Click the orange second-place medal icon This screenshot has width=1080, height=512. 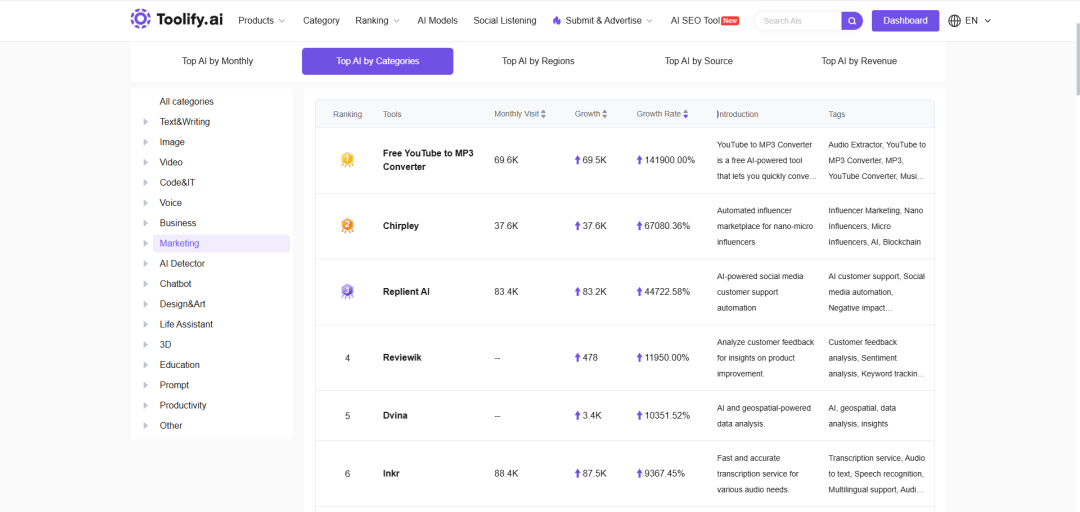[347, 225]
